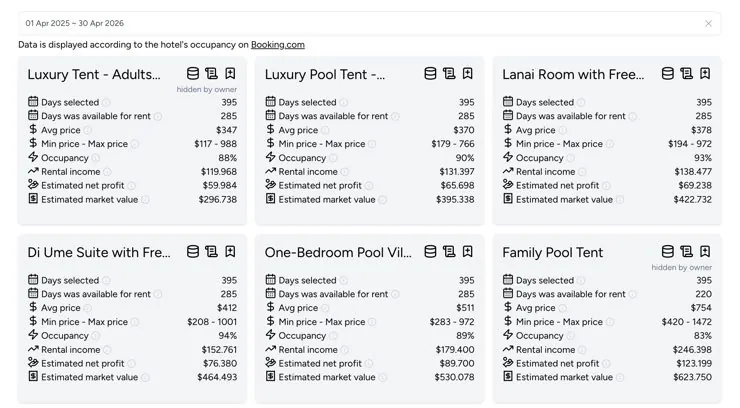Show info tooltip for Avg price on Lanai Room
740x408 pixels.
coord(562,130)
